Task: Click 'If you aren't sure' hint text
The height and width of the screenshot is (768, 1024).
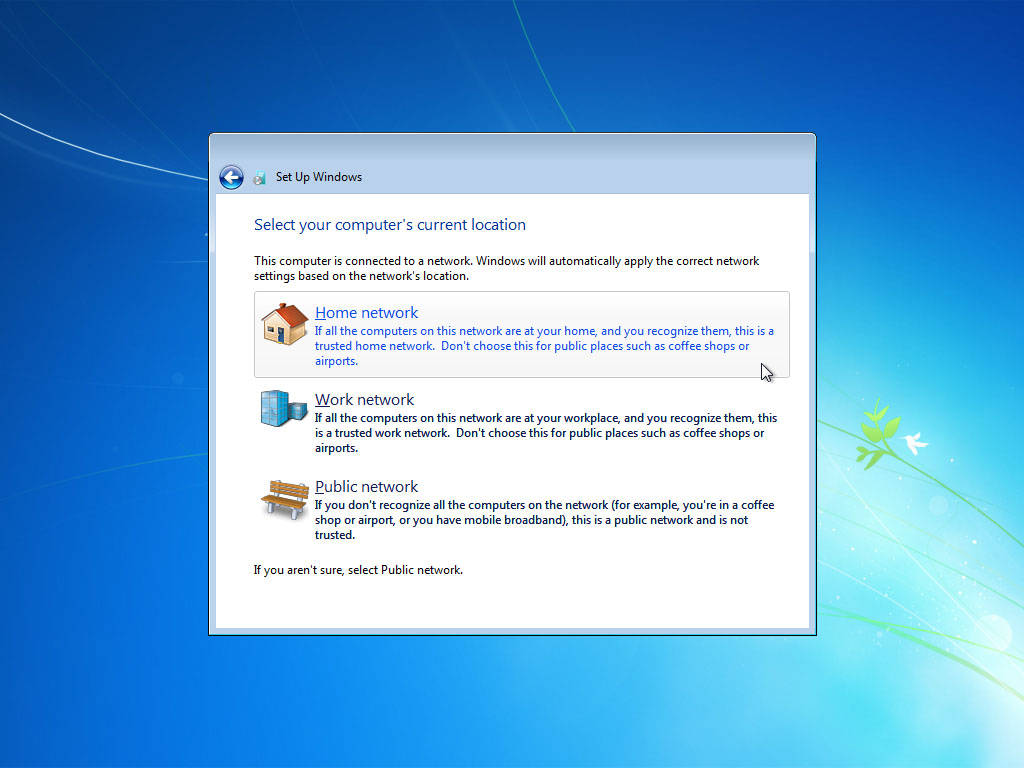Action: pos(359,570)
